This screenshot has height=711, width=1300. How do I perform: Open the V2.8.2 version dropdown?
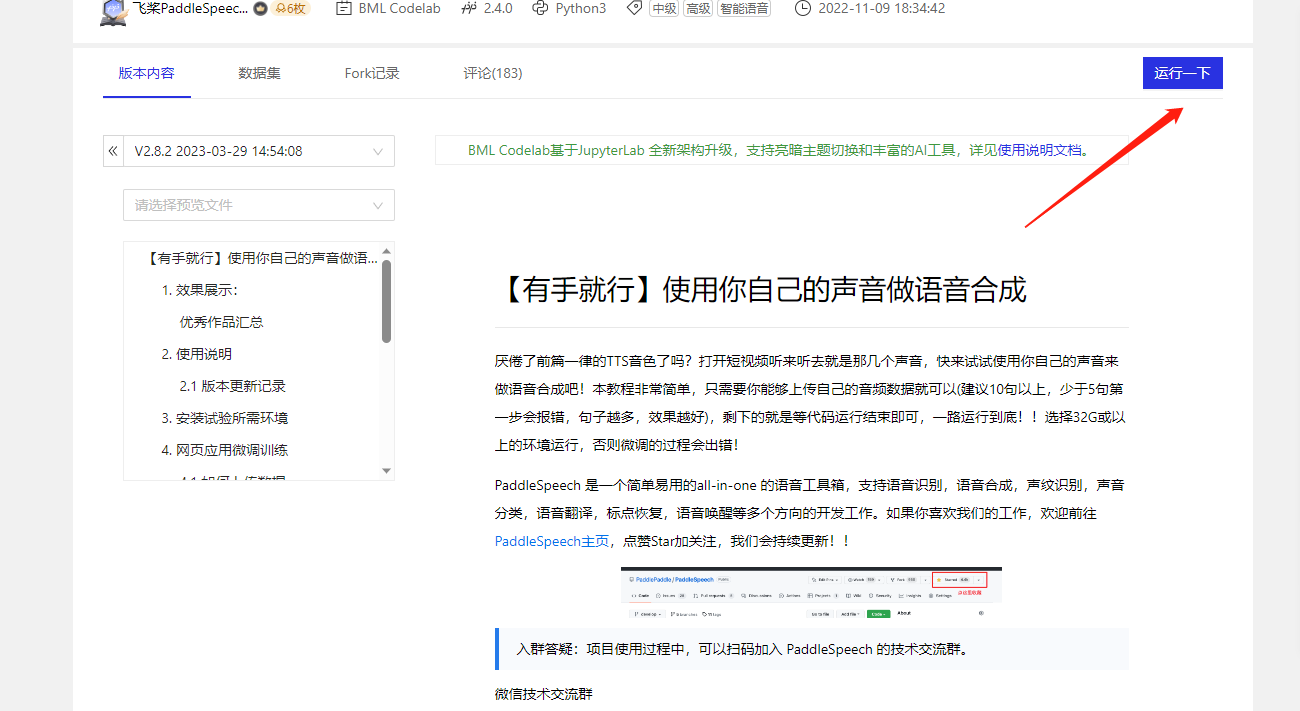point(259,151)
